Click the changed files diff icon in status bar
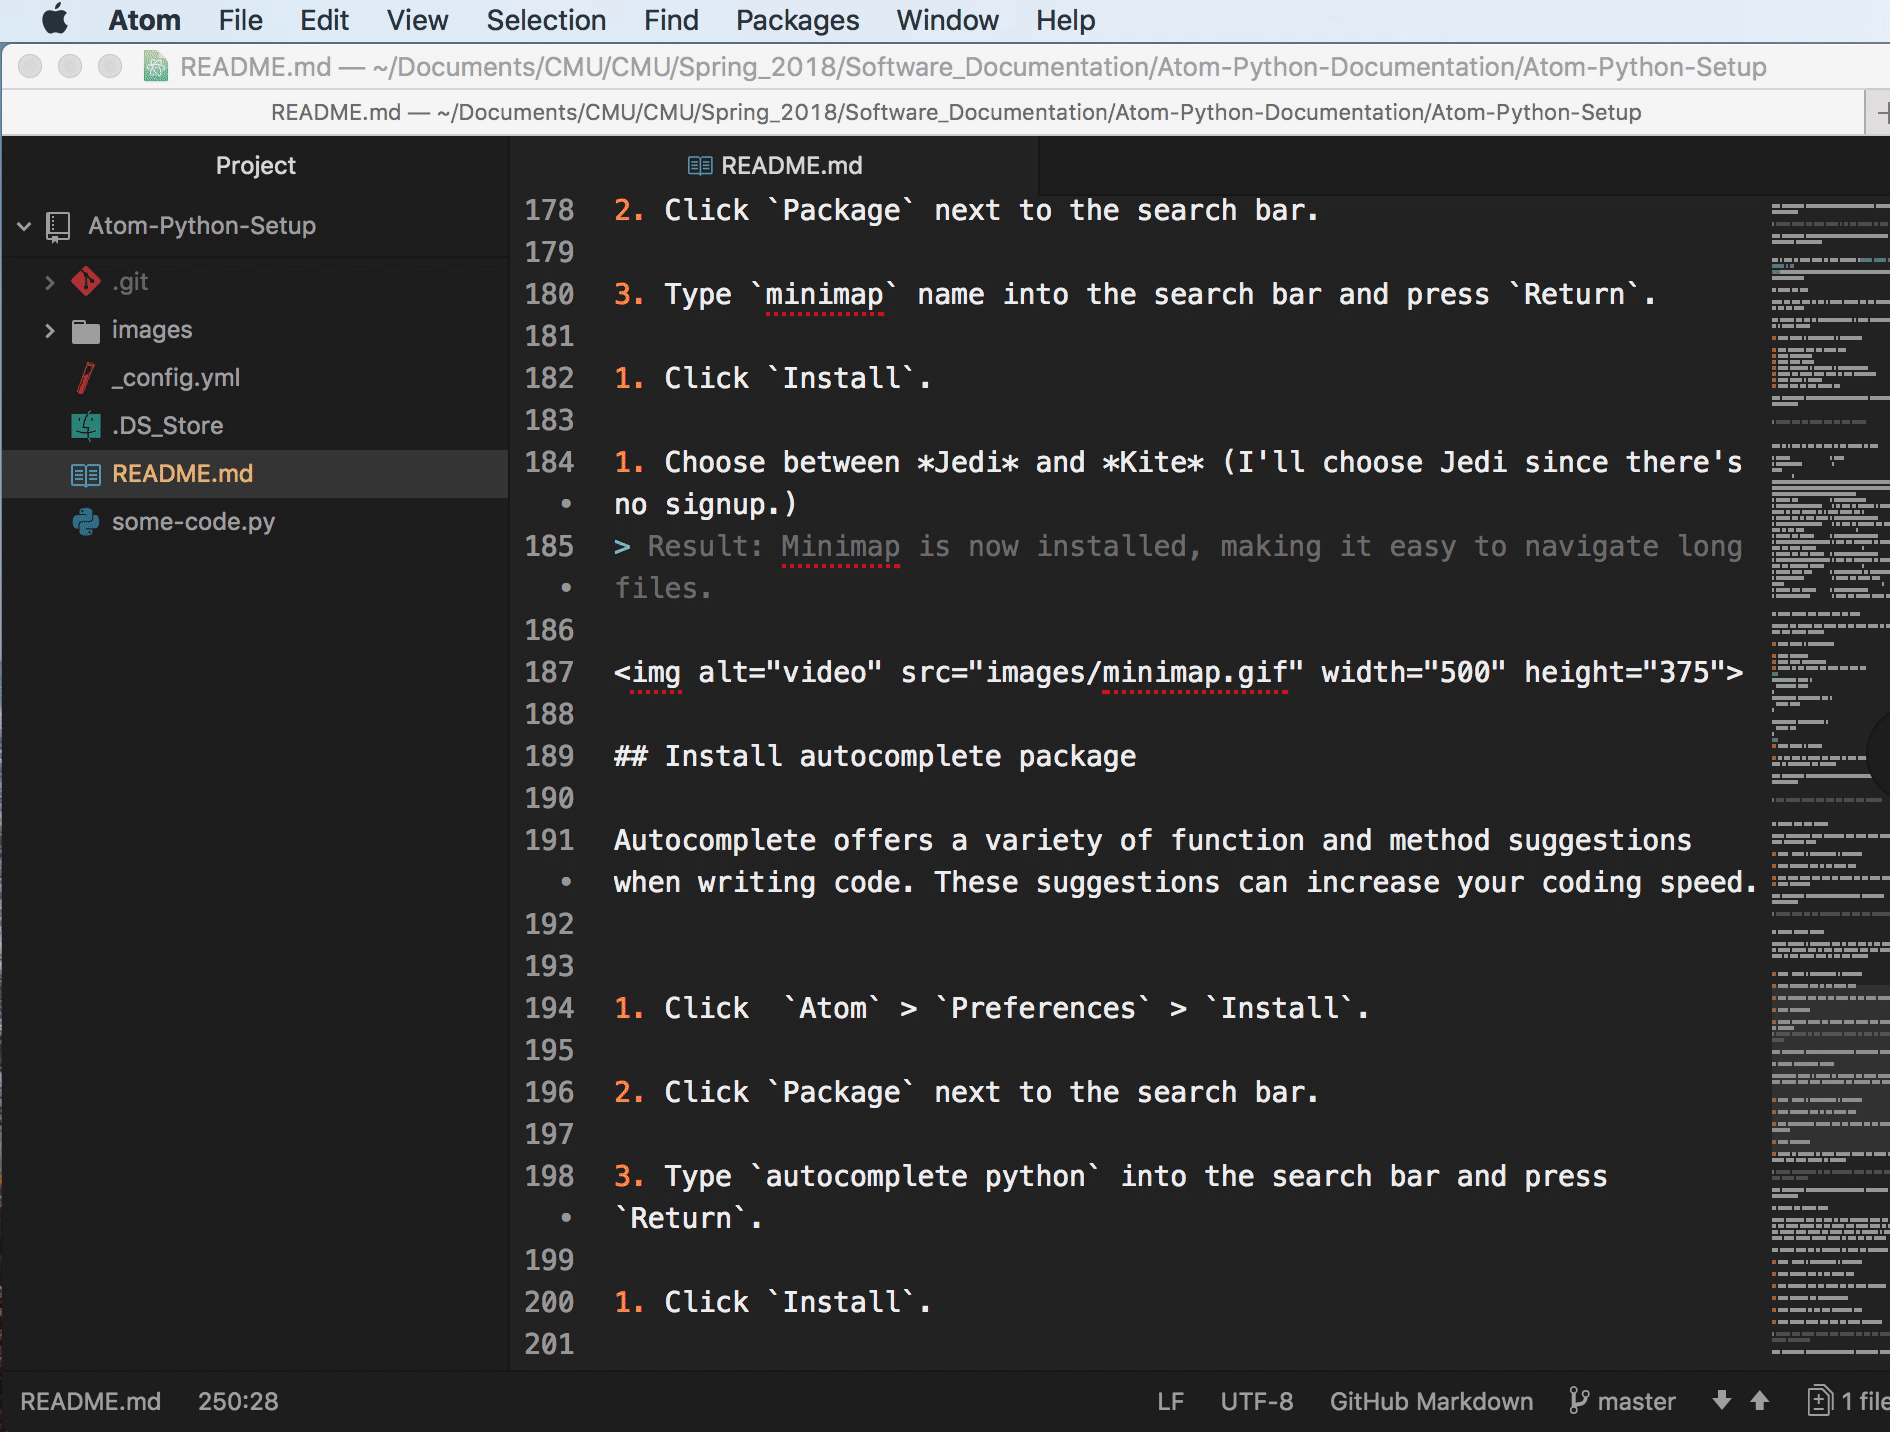The width and height of the screenshot is (1890, 1432). tap(1820, 1401)
